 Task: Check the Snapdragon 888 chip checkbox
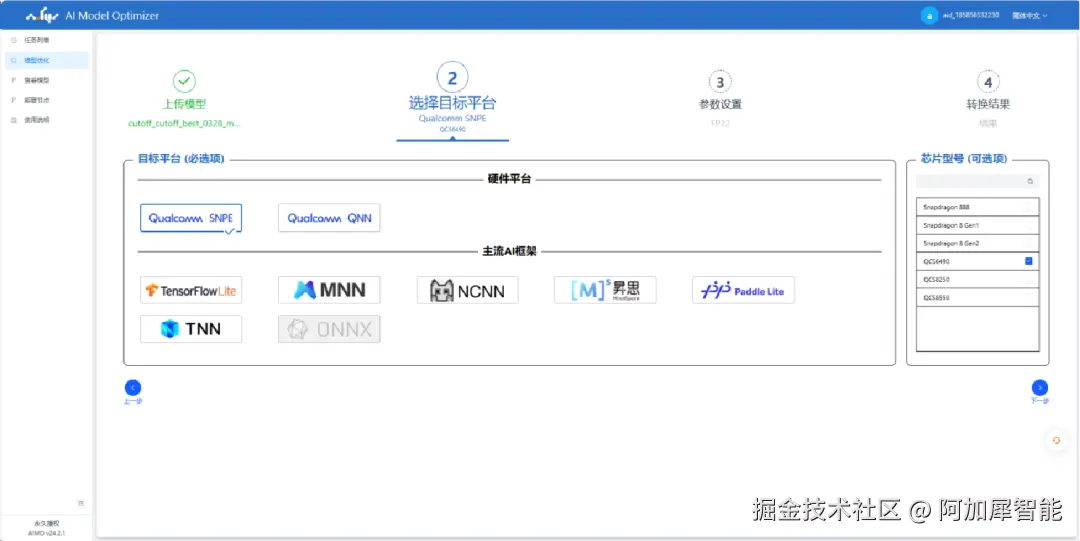1029,207
